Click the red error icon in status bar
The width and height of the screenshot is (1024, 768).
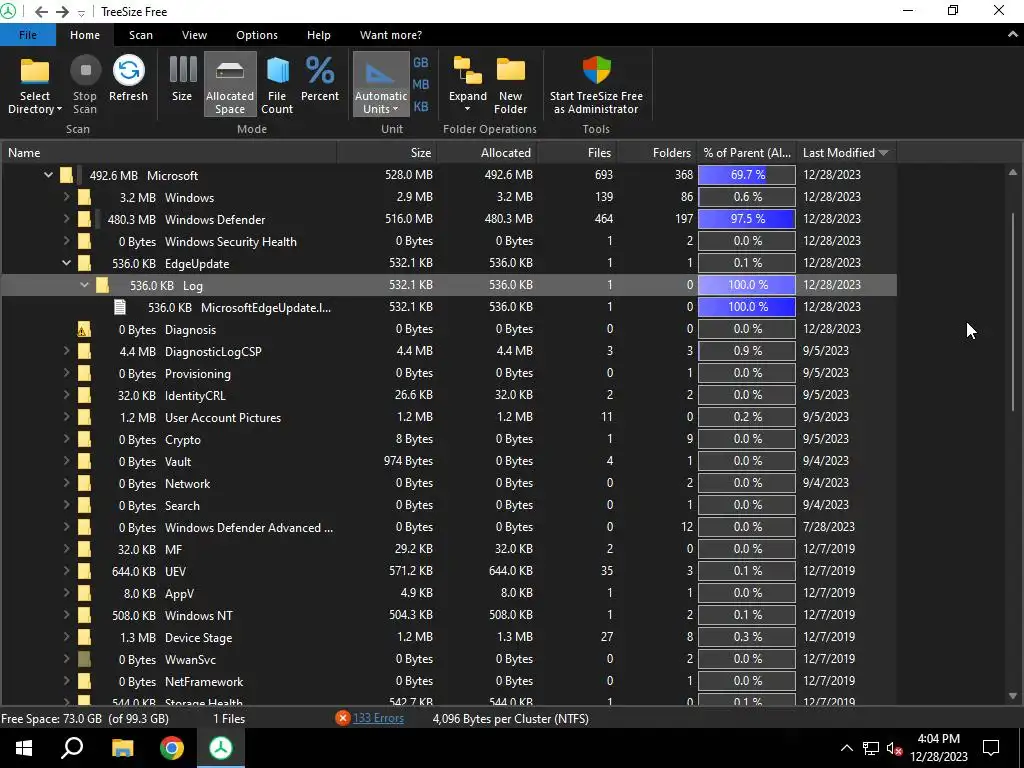(x=342, y=718)
